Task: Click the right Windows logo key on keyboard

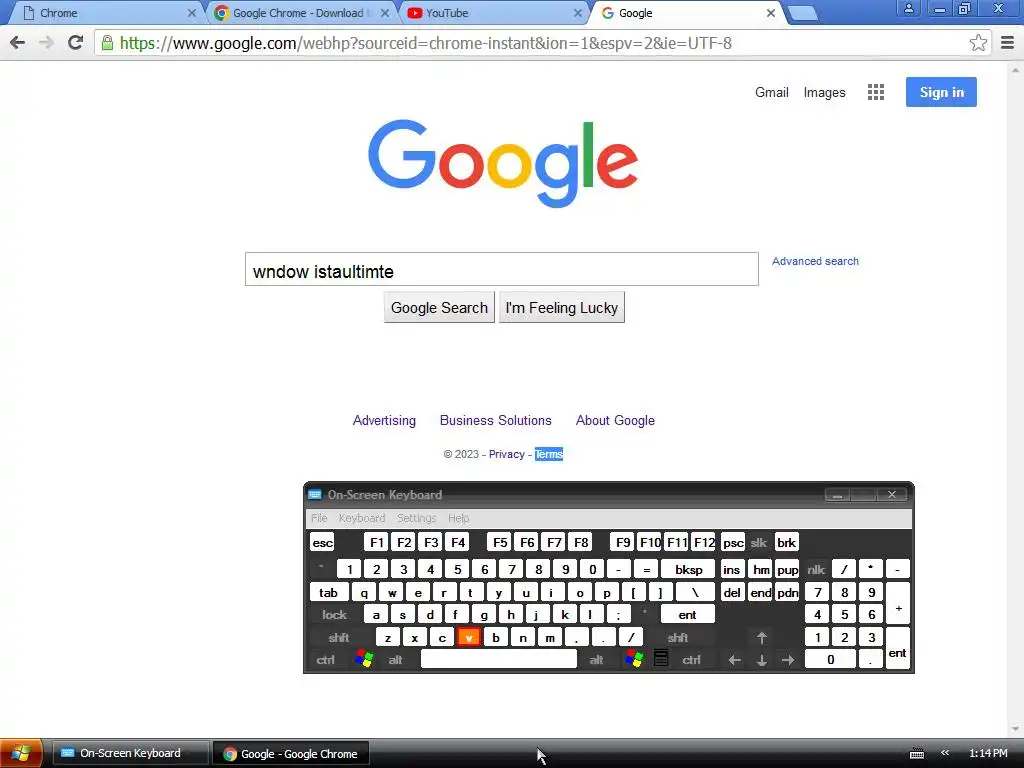Action: tap(633, 659)
